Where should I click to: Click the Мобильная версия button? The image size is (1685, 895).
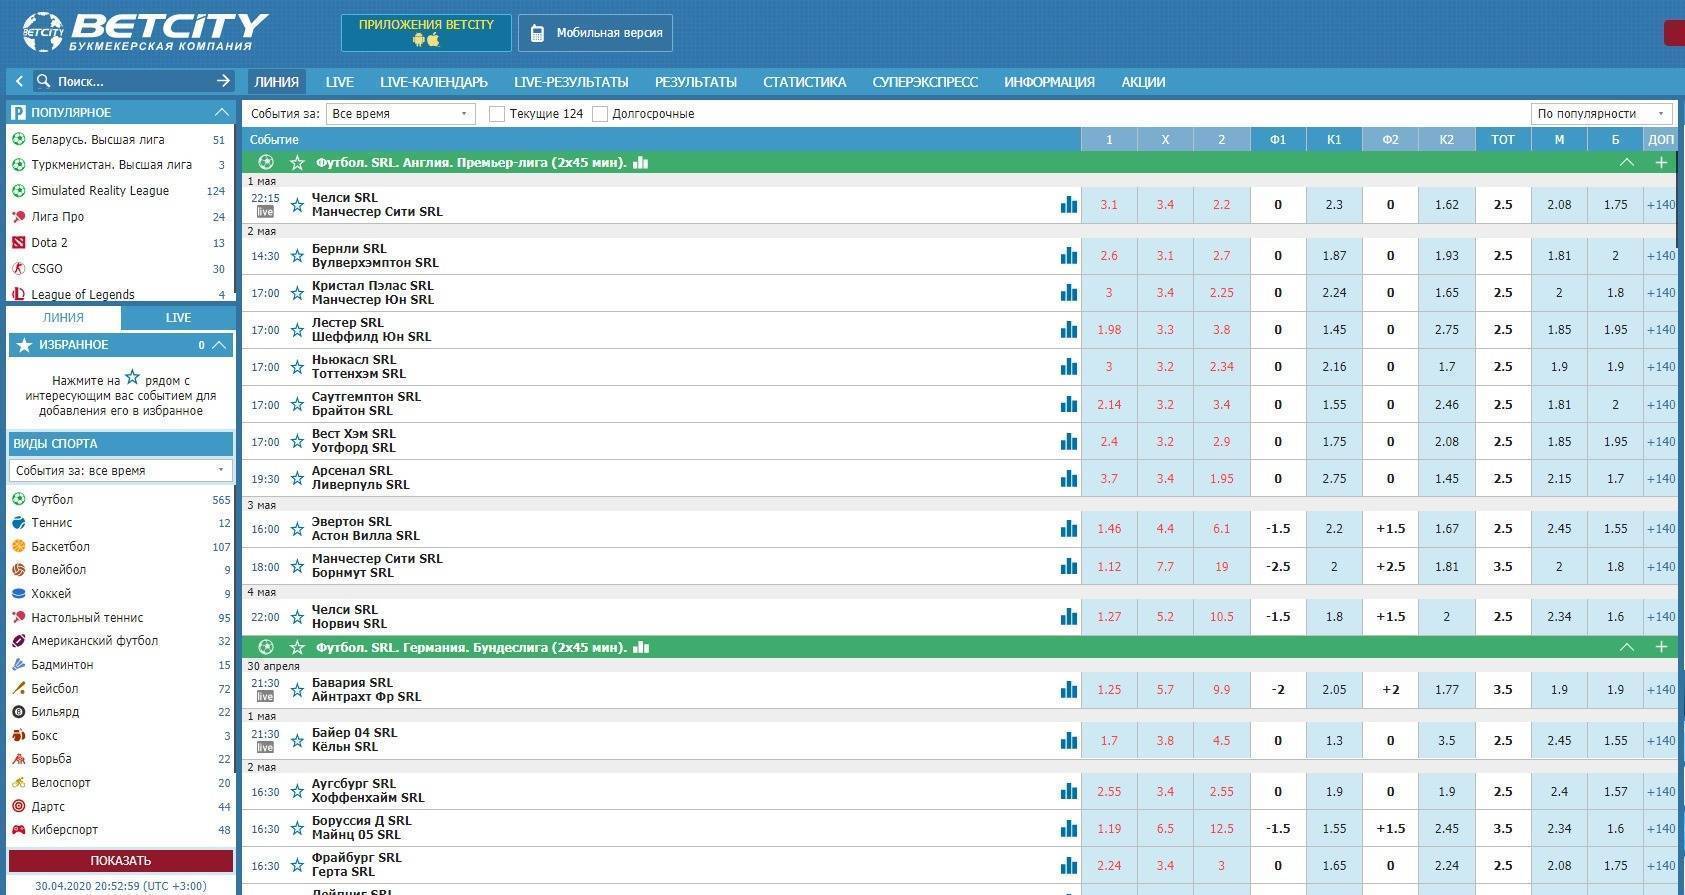point(596,33)
